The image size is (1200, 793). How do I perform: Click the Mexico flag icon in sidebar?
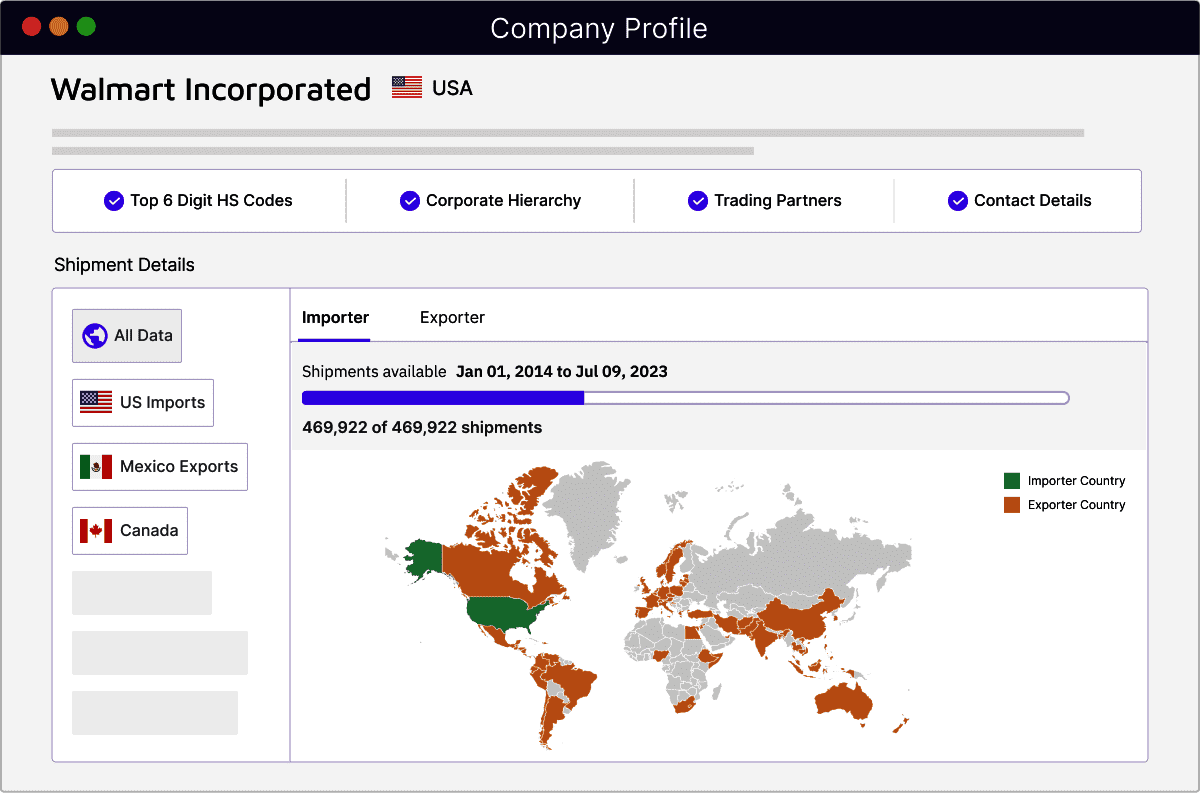coord(96,466)
